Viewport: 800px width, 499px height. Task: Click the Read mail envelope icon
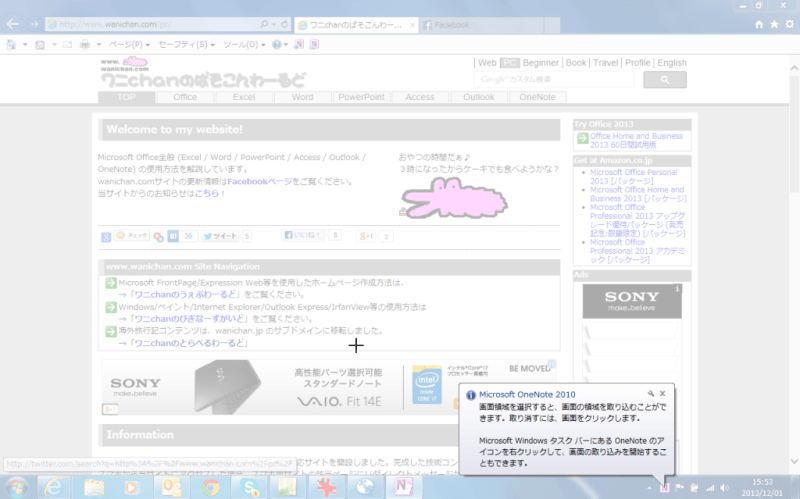(x=67, y=45)
